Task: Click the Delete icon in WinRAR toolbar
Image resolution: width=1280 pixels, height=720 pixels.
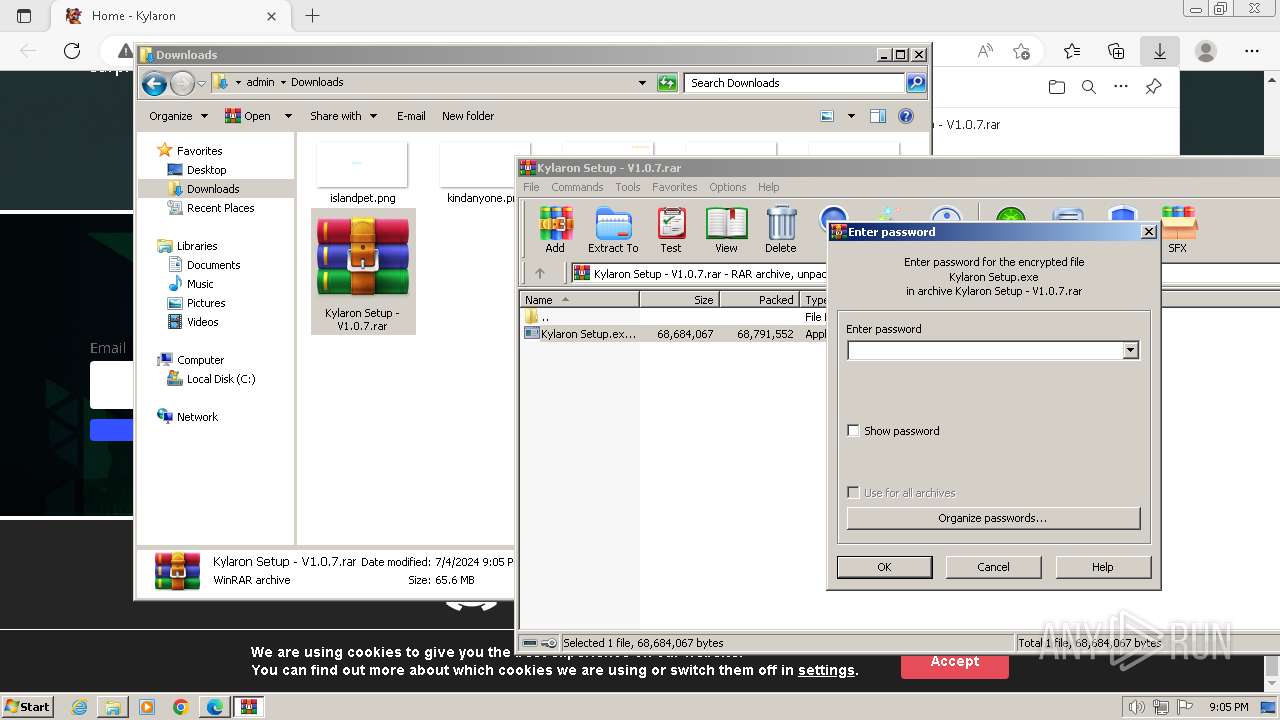Action: pyautogui.click(x=781, y=230)
